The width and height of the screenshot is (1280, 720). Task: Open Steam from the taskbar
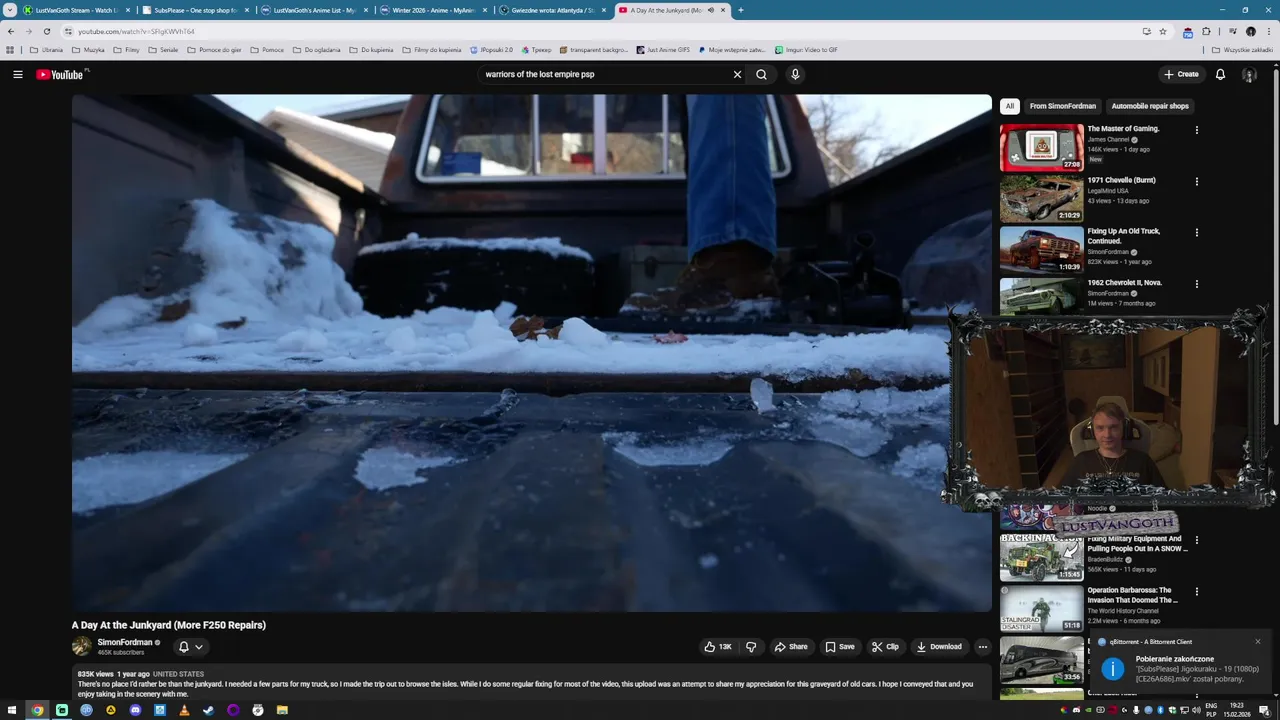208,710
